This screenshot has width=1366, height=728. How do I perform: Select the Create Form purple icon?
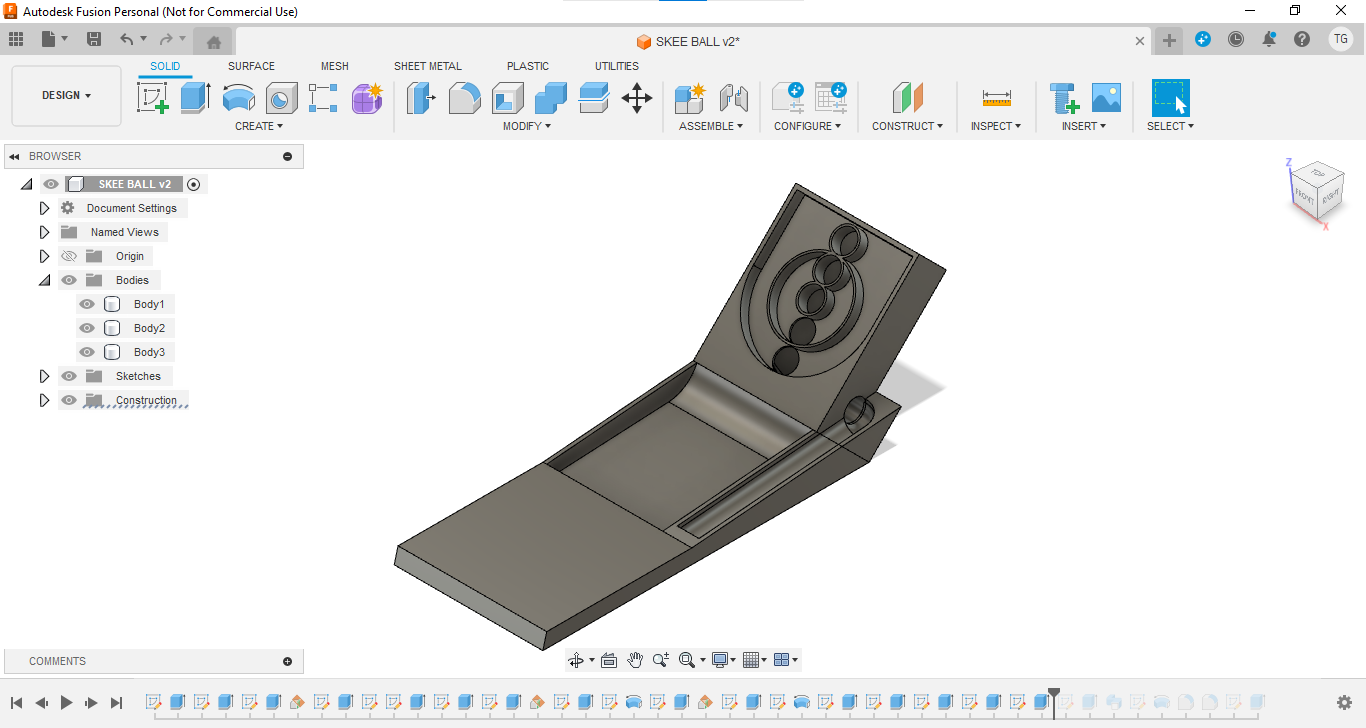pyautogui.click(x=367, y=98)
